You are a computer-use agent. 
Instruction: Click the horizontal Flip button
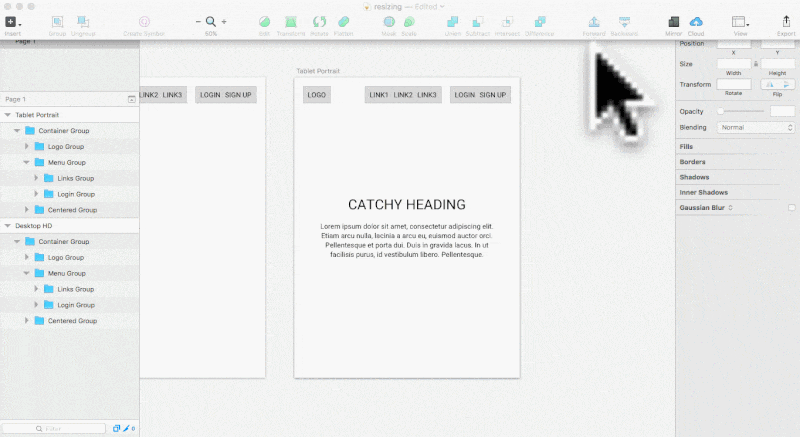pyautogui.click(x=769, y=84)
